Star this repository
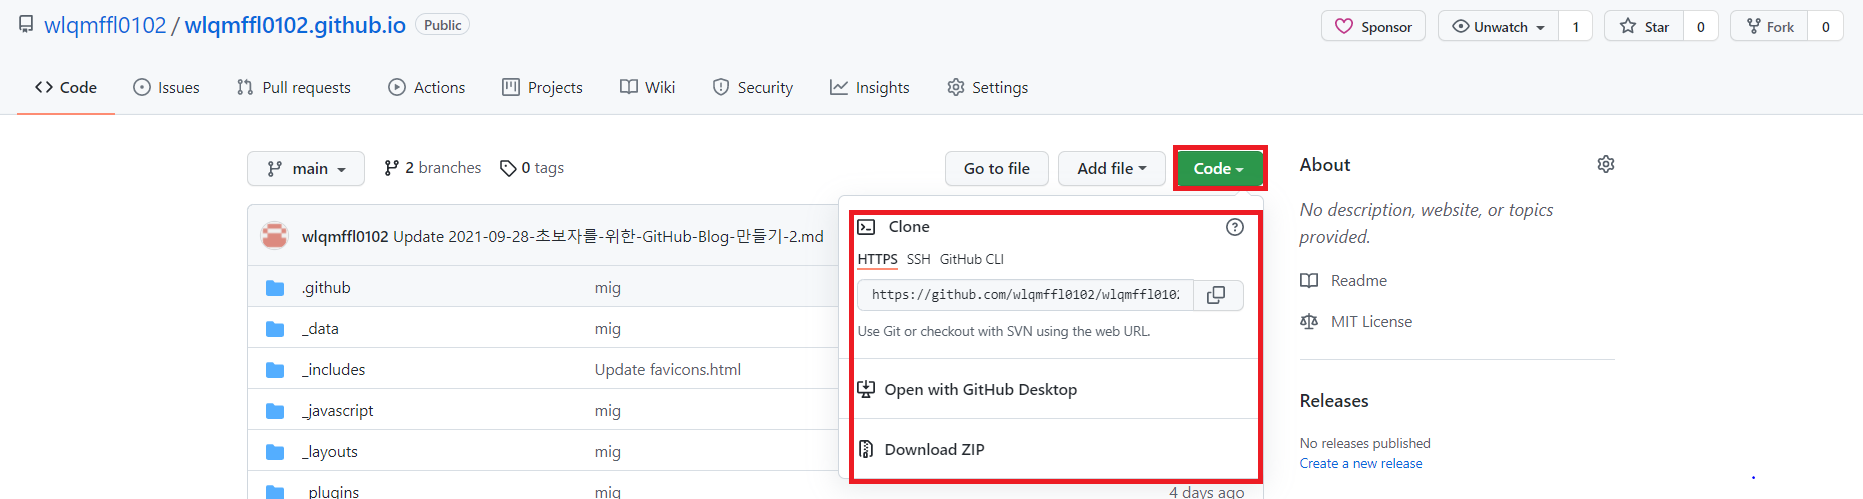 pos(1644,27)
